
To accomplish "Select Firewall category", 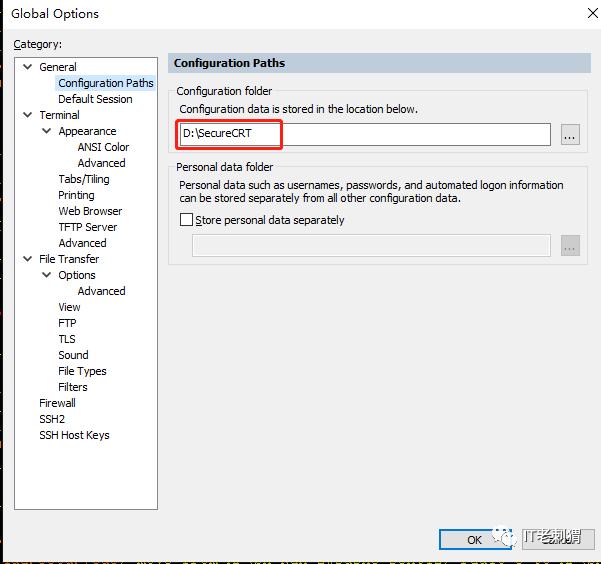I will click(x=57, y=403).
